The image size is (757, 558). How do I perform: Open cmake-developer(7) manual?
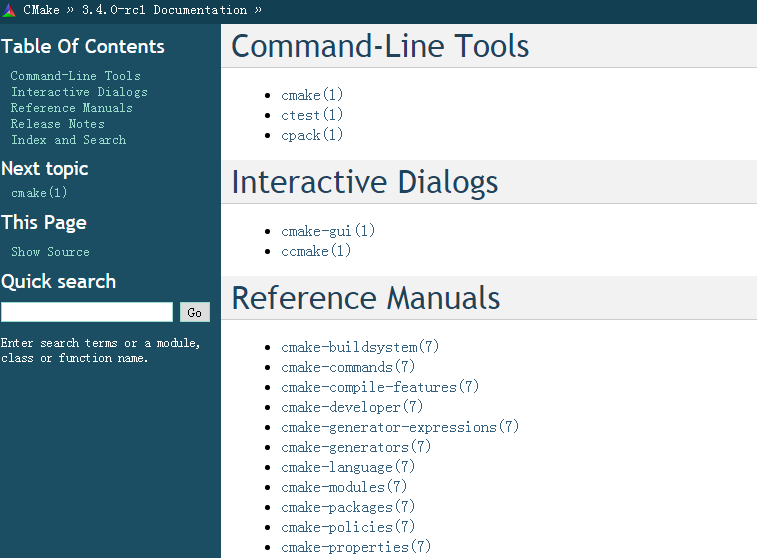tap(352, 407)
